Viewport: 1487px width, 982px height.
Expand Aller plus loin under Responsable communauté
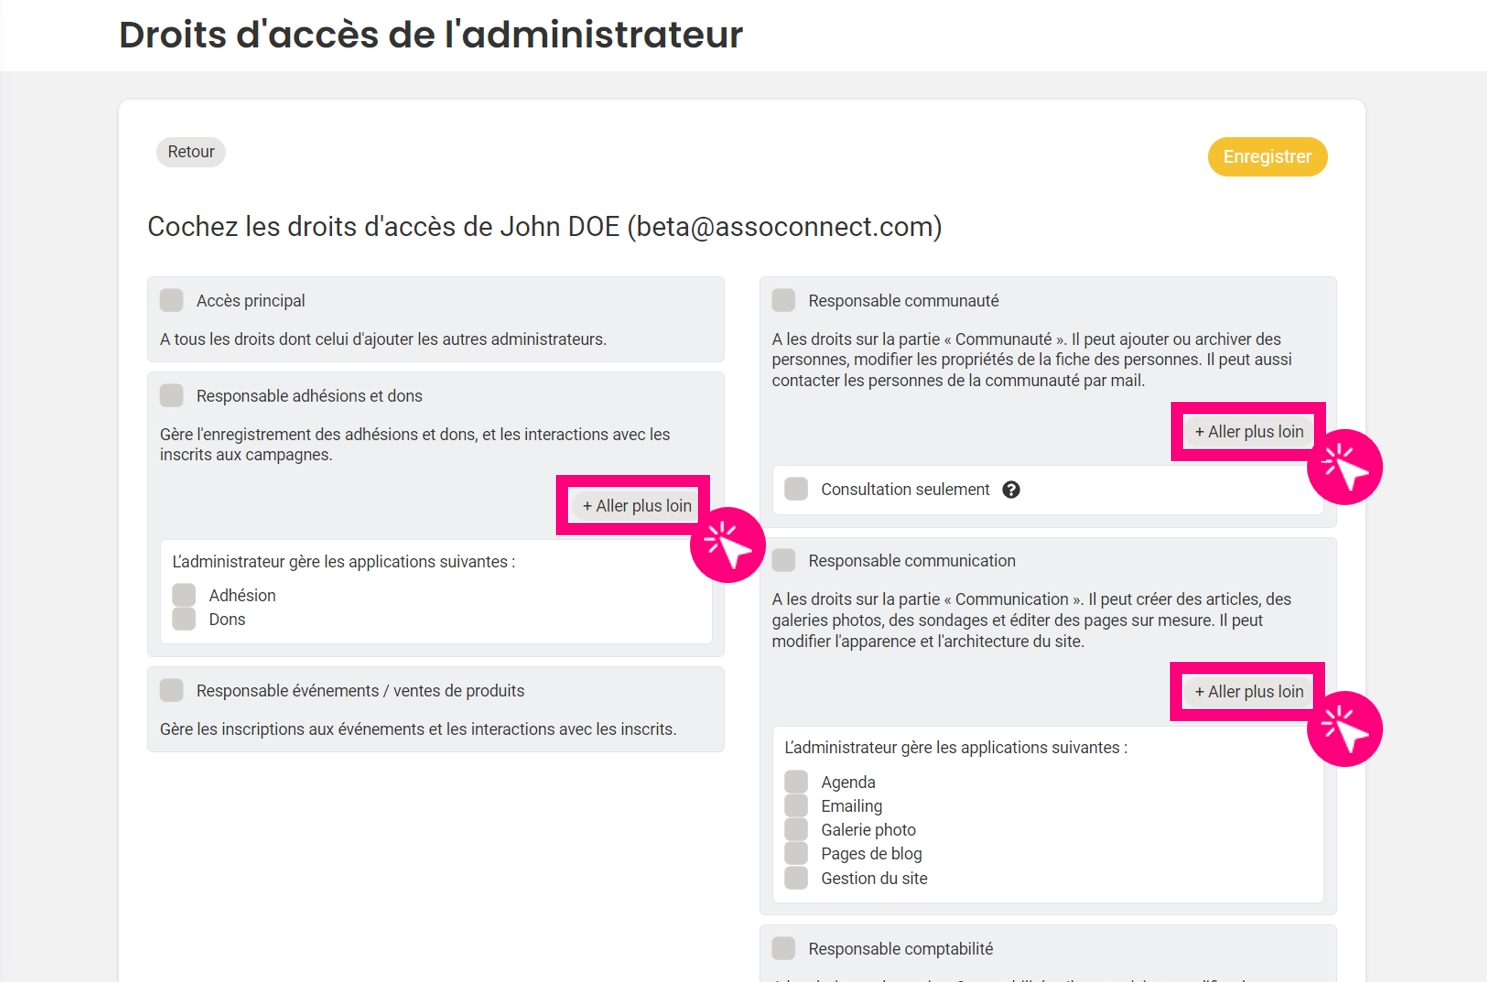point(1249,432)
